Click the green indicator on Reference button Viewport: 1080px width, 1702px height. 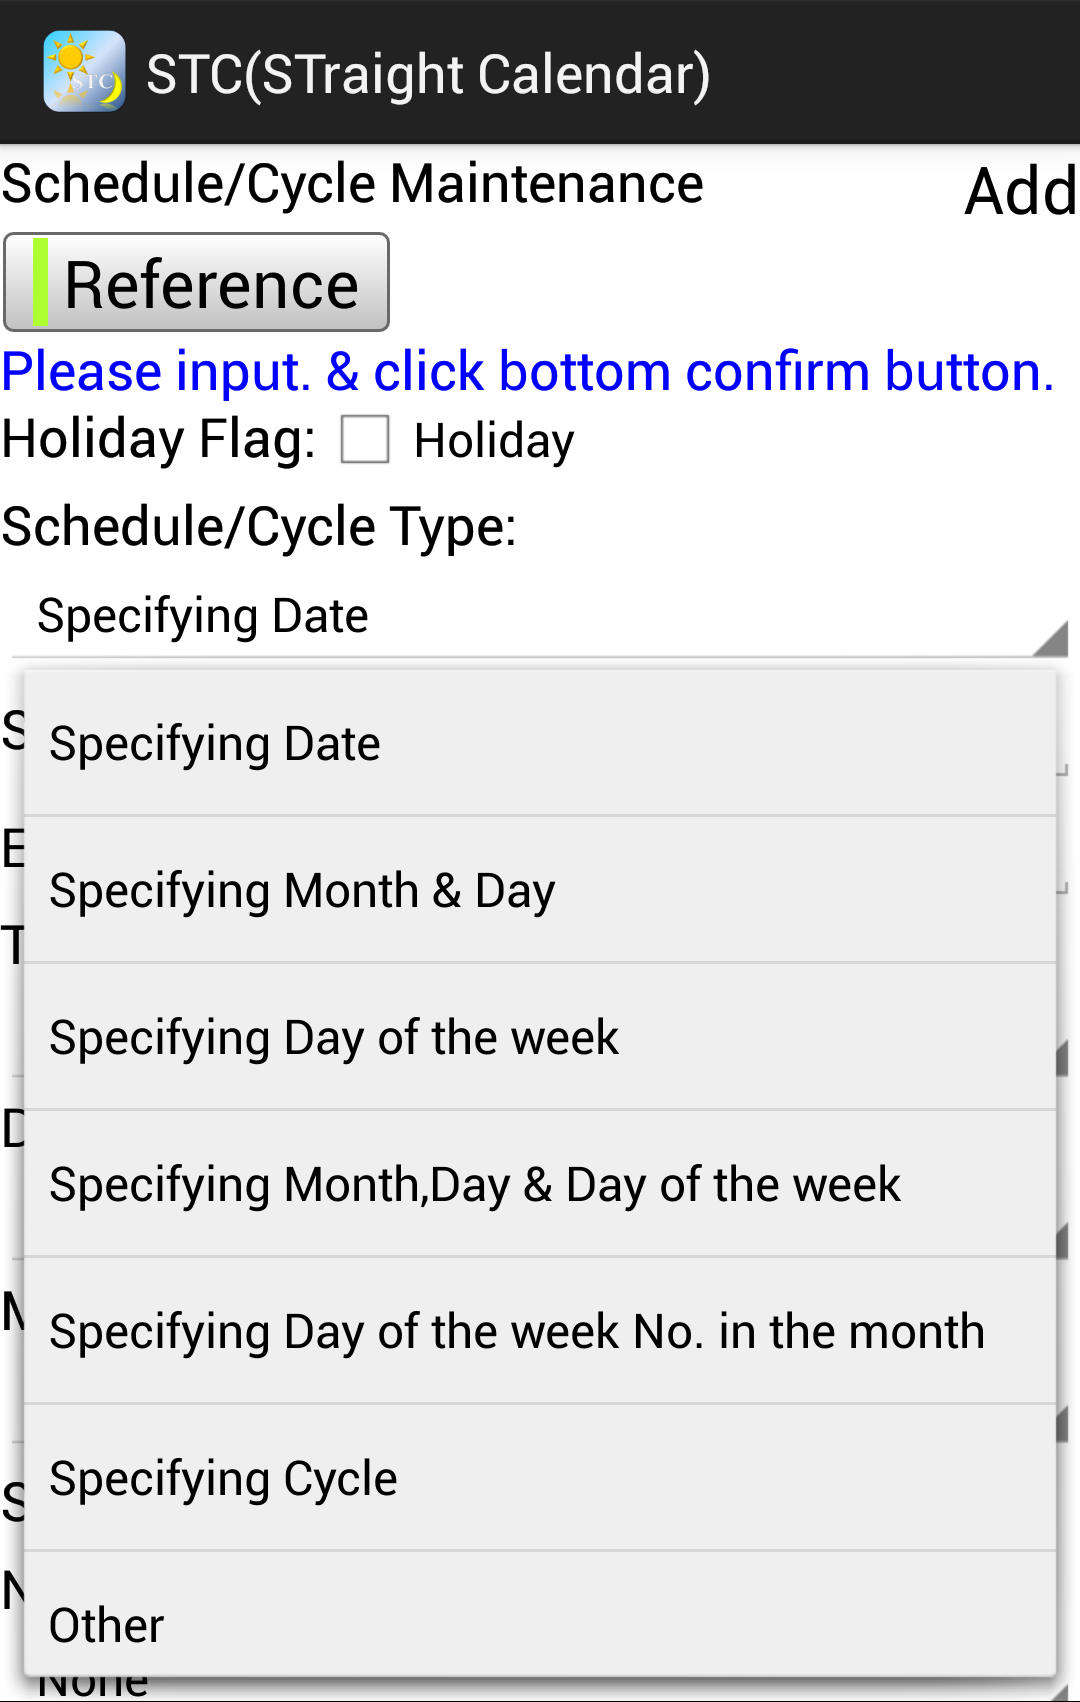pos(41,282)
